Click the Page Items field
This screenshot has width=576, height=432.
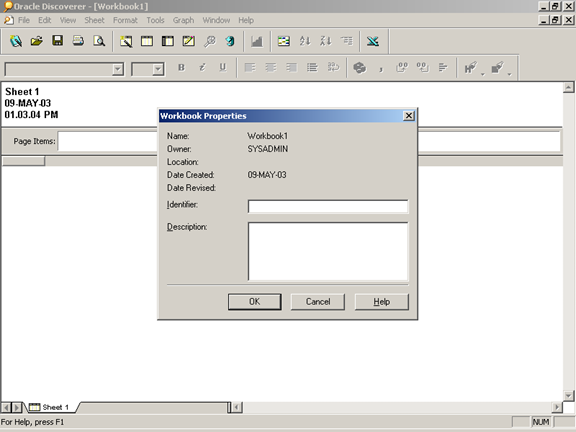(309, 141)
